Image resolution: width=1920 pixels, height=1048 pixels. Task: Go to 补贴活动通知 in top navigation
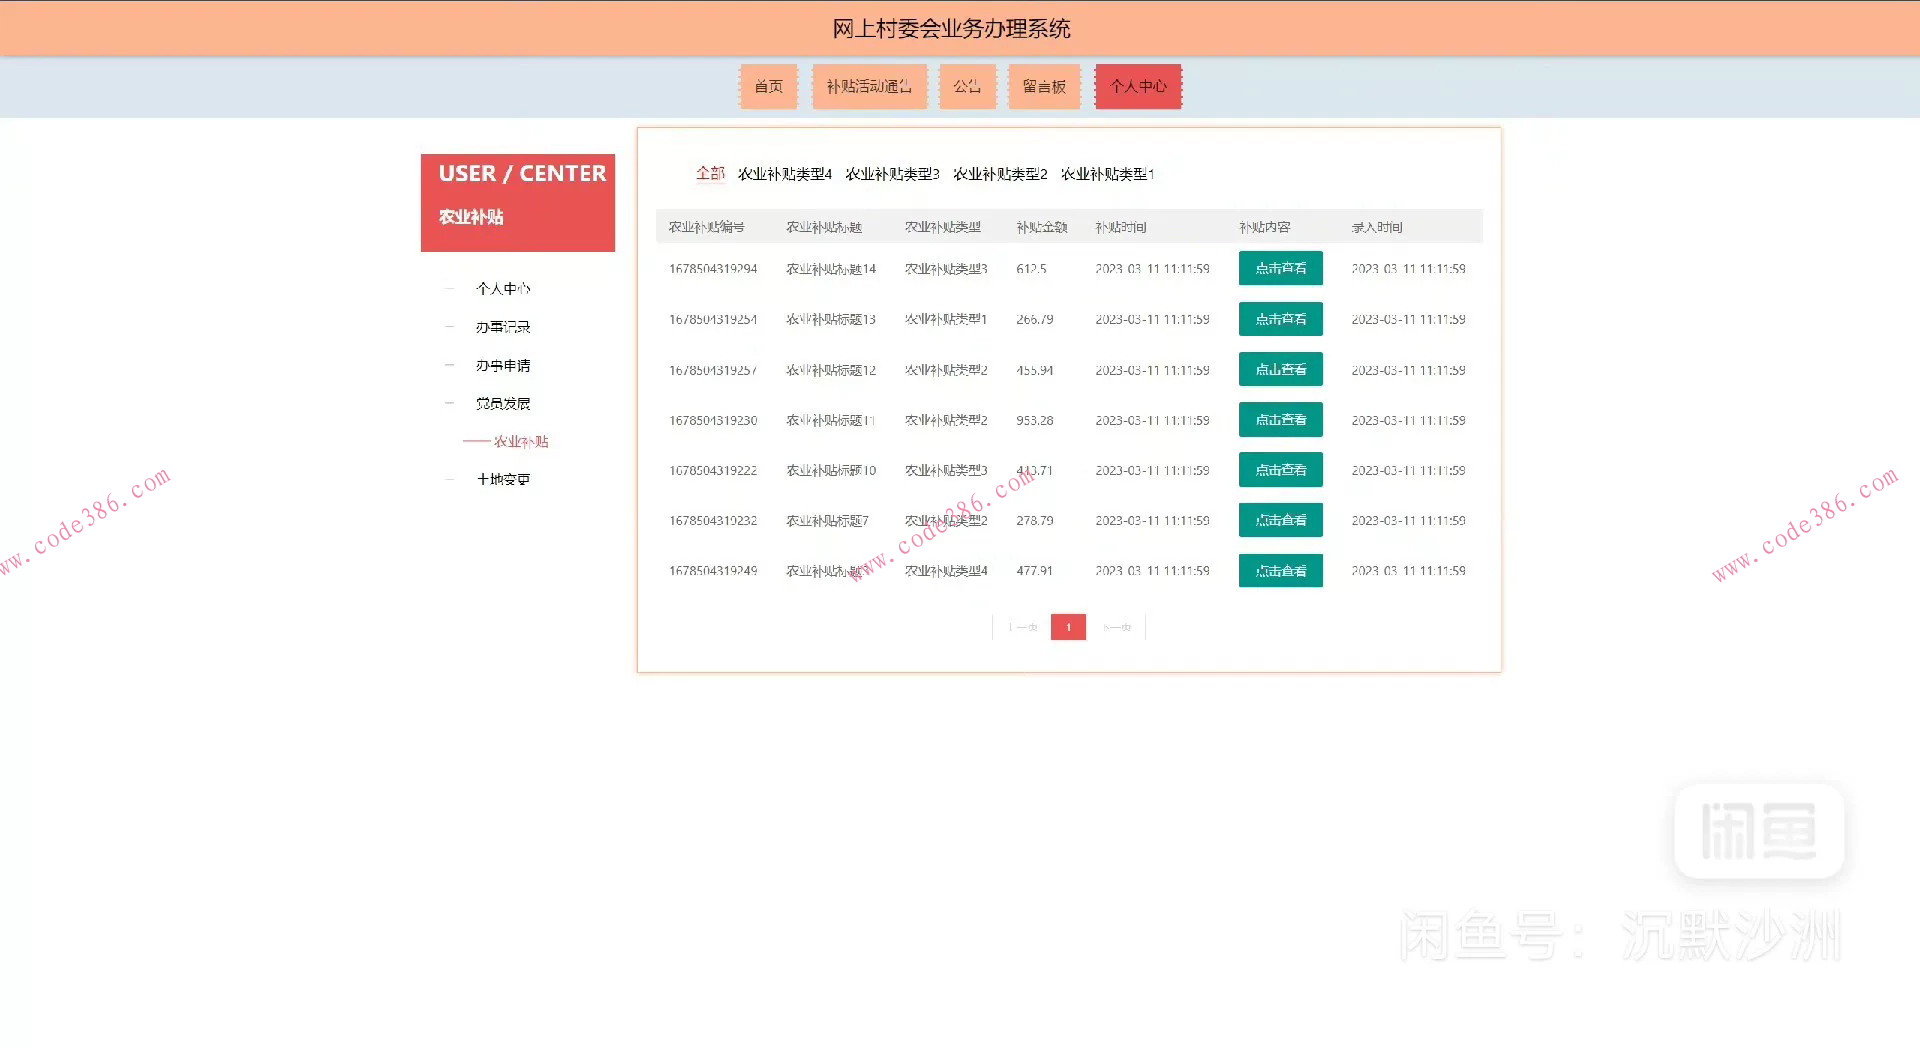click(x=868, y=87)
